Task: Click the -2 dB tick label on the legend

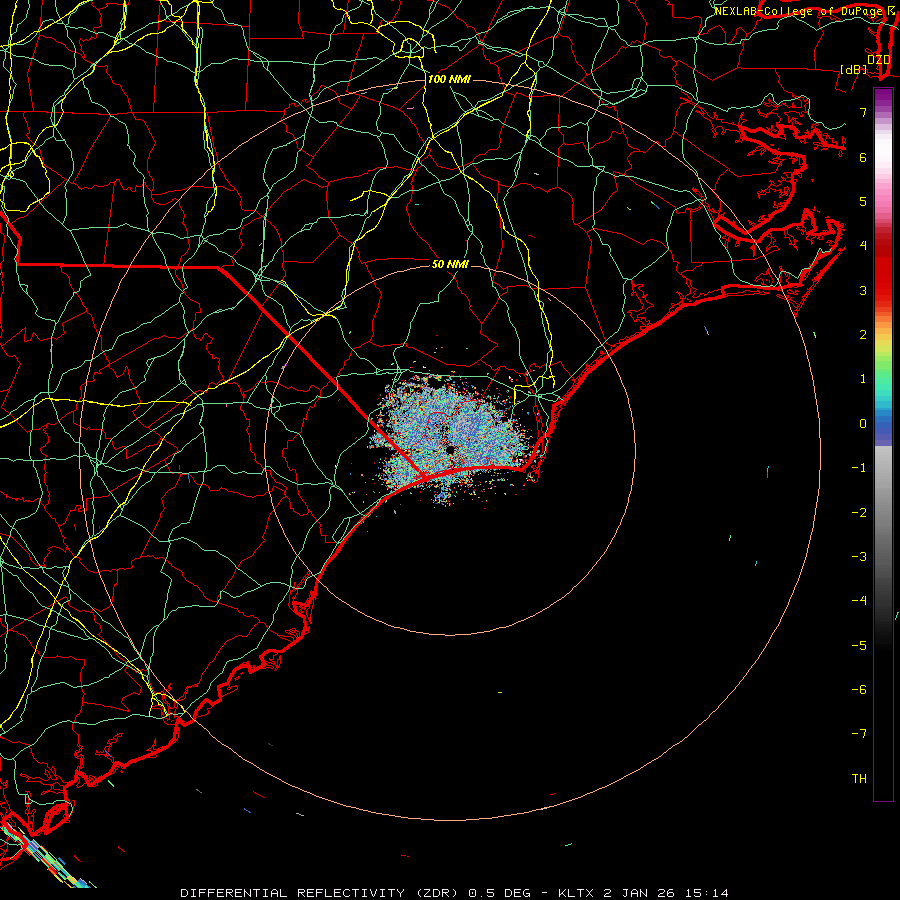Action: click(859, 513)
